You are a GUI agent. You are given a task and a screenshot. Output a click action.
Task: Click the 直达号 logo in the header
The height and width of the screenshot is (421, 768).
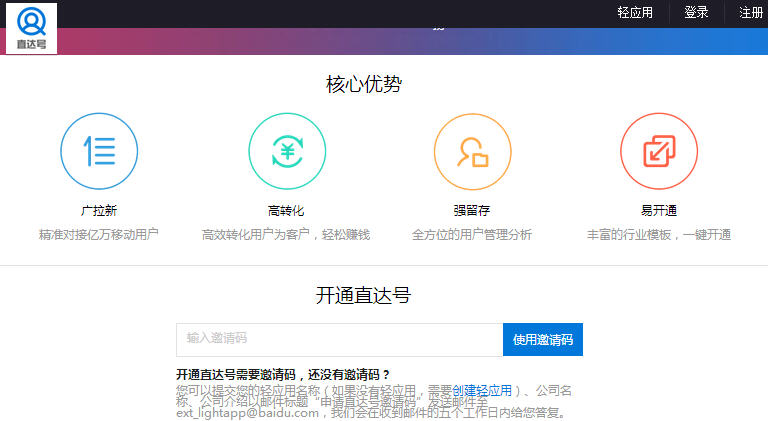point(31,28)
